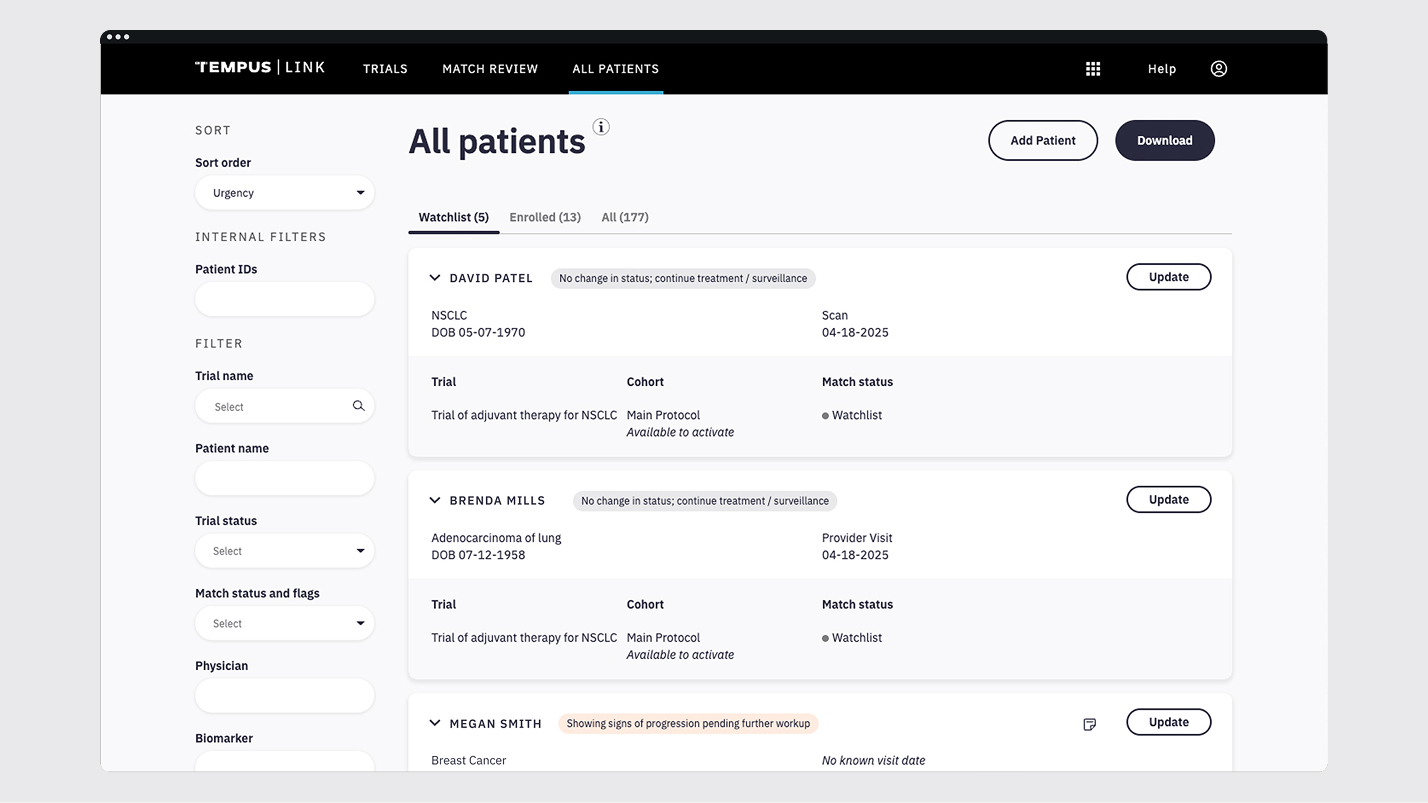The width and height of the screenshot is (1428, 803).
Task: Click the search icon in Trial name field
Action: click(358, 406)
